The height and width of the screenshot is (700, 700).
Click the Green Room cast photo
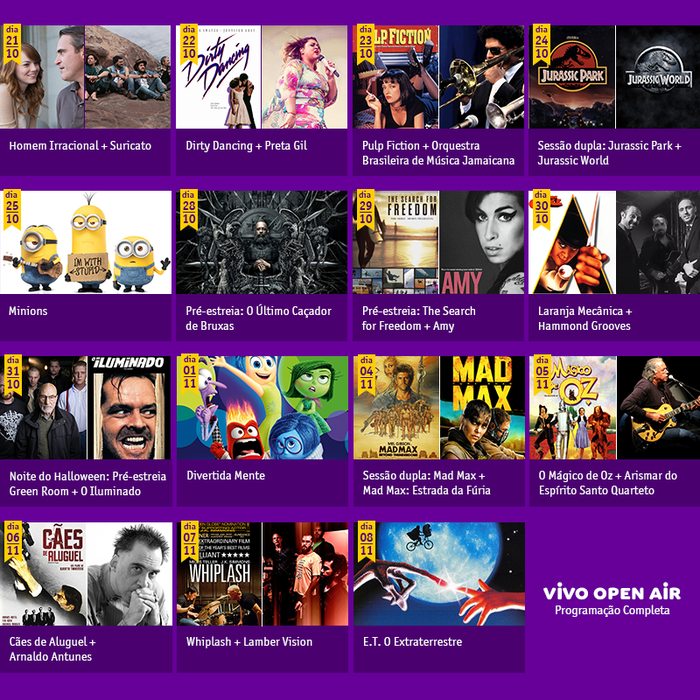[44, 408]
